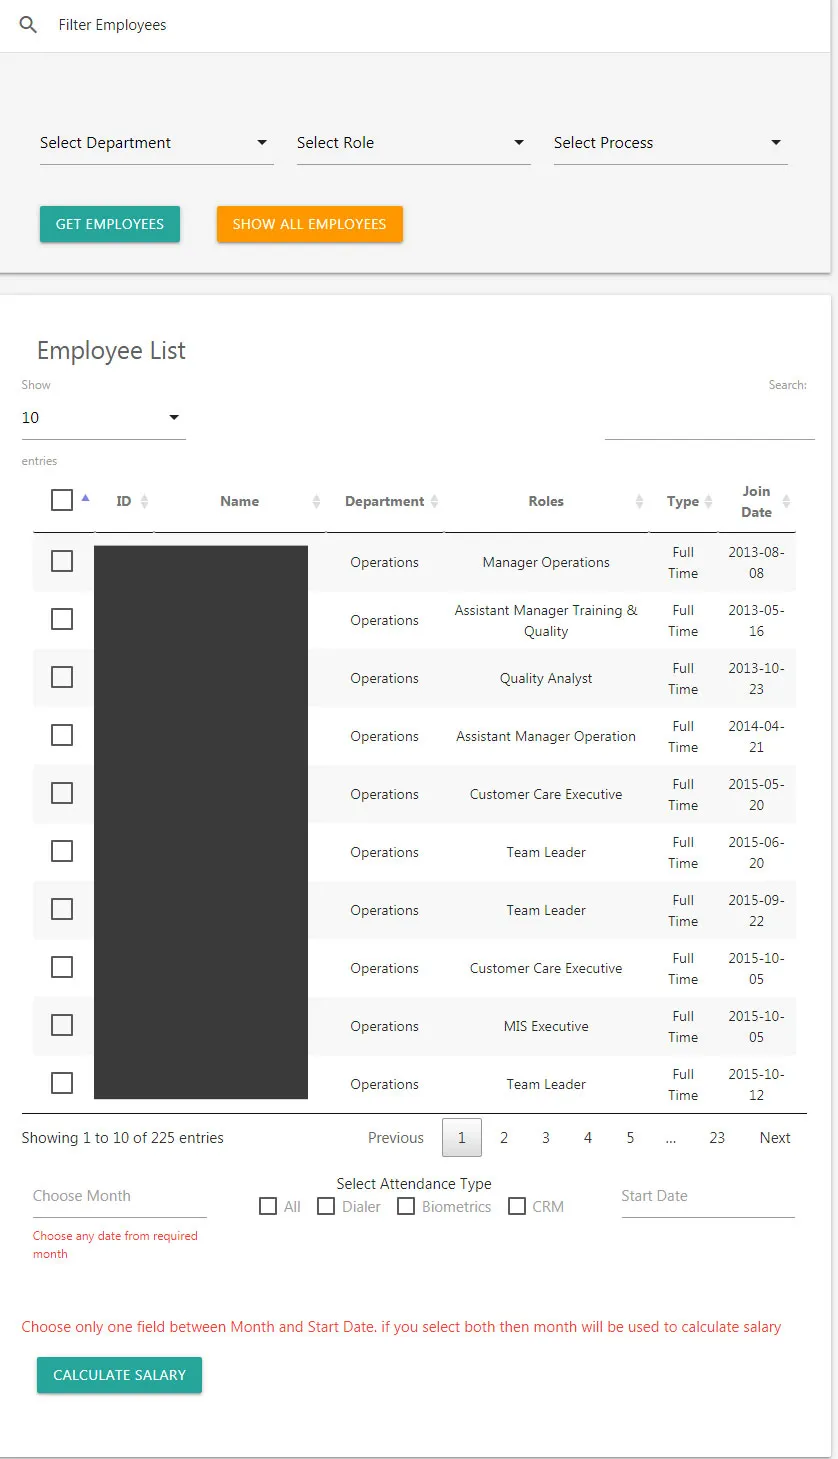Jump to pagination page 23
The image size is (838, 1459).
coord(717,1138)
